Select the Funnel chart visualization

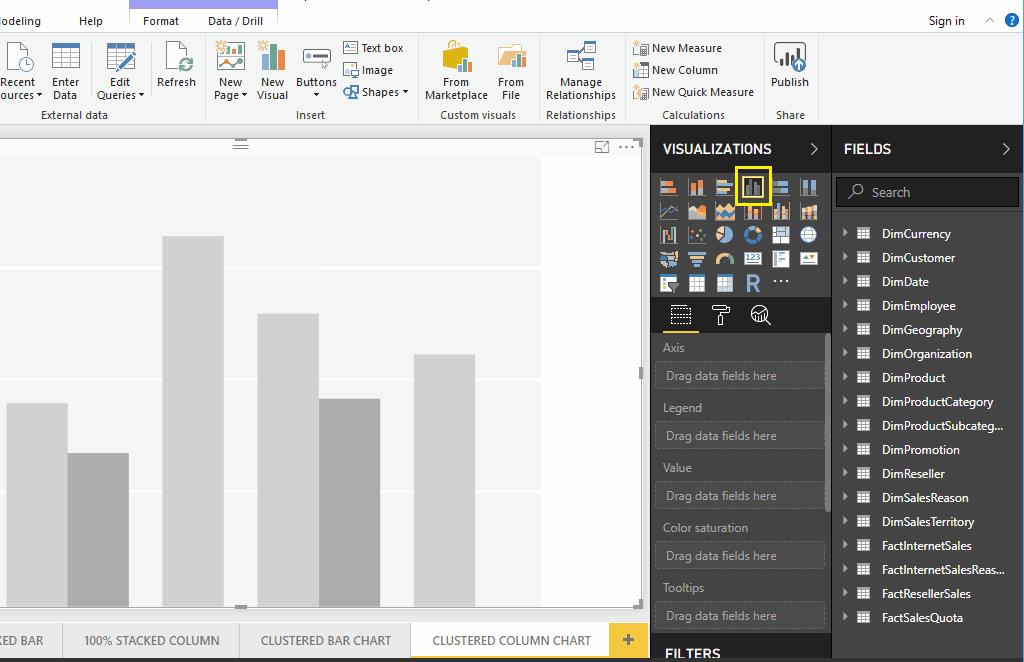(x=697, y=259)
